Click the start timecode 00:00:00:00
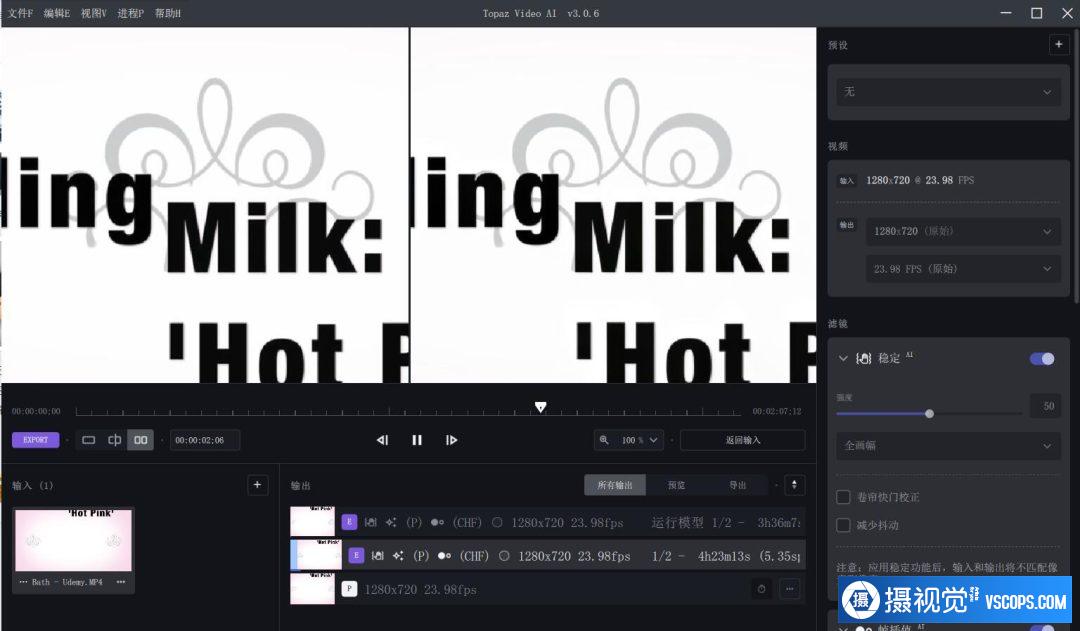The image size is (1080, 631). pos(36,411)
